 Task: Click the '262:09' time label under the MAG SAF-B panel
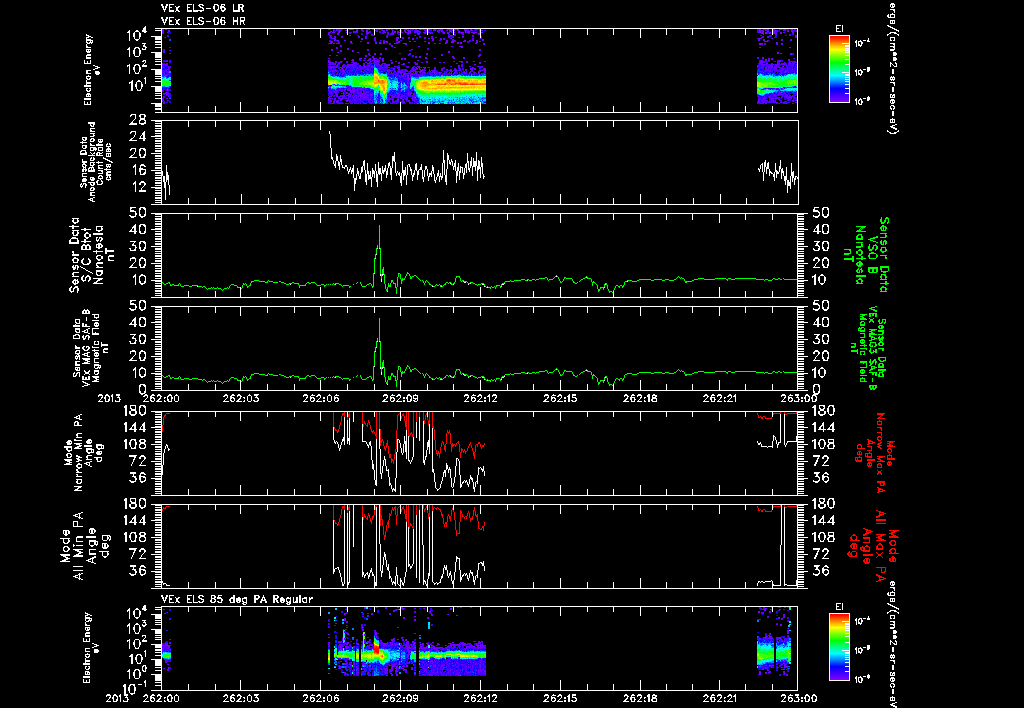click(401, 398)
